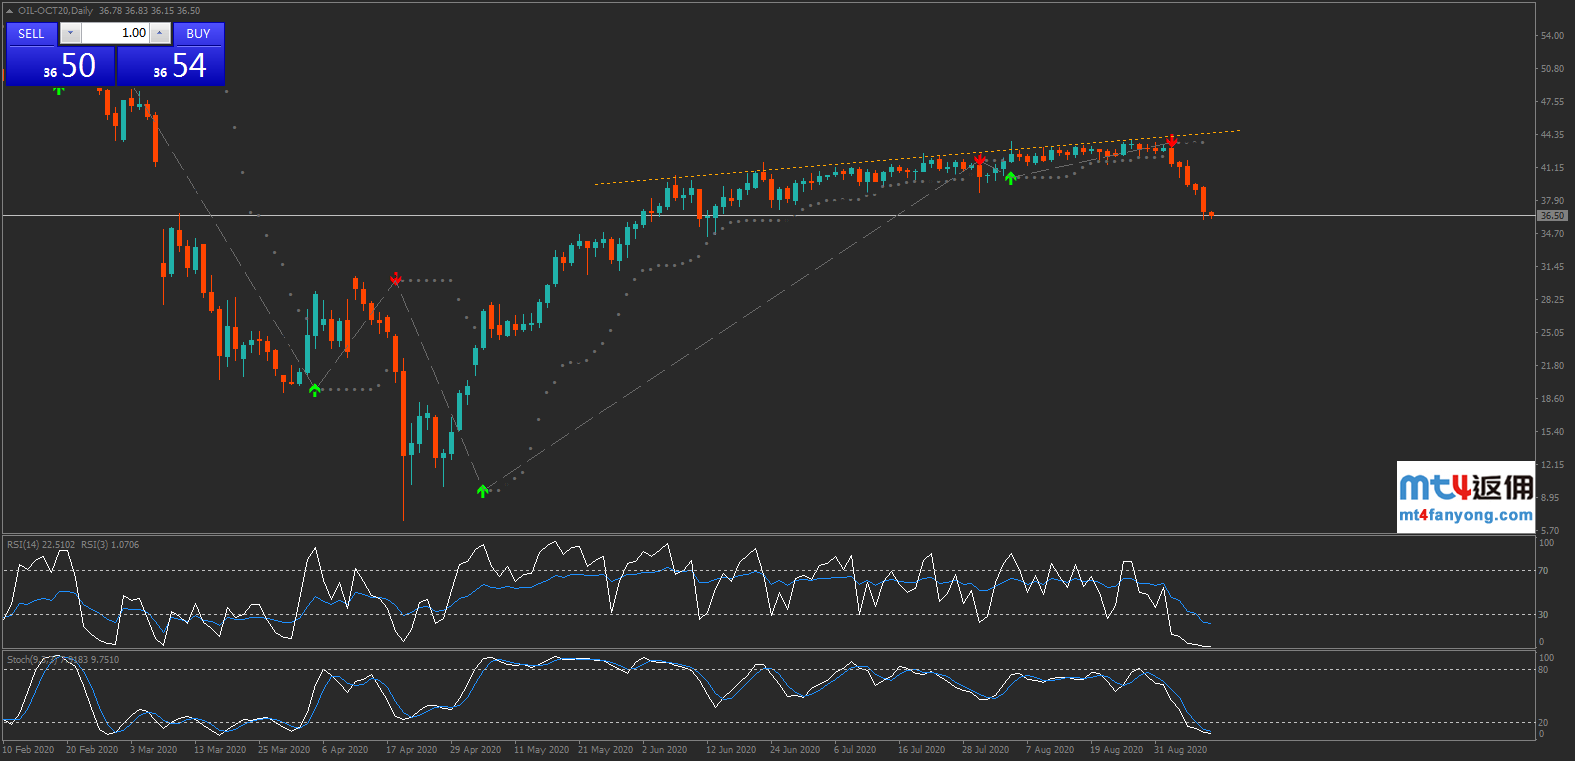Select the red down arrow near 17 Apr 2020

point(396,279)
